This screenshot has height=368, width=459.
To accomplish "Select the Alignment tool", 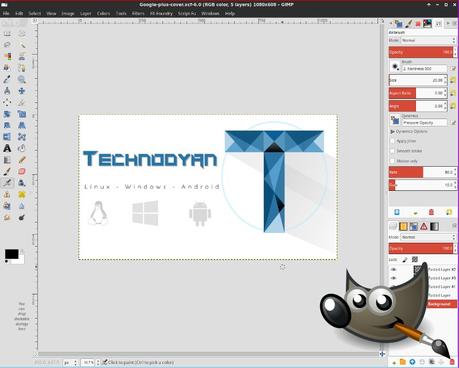I will point(7,102).
